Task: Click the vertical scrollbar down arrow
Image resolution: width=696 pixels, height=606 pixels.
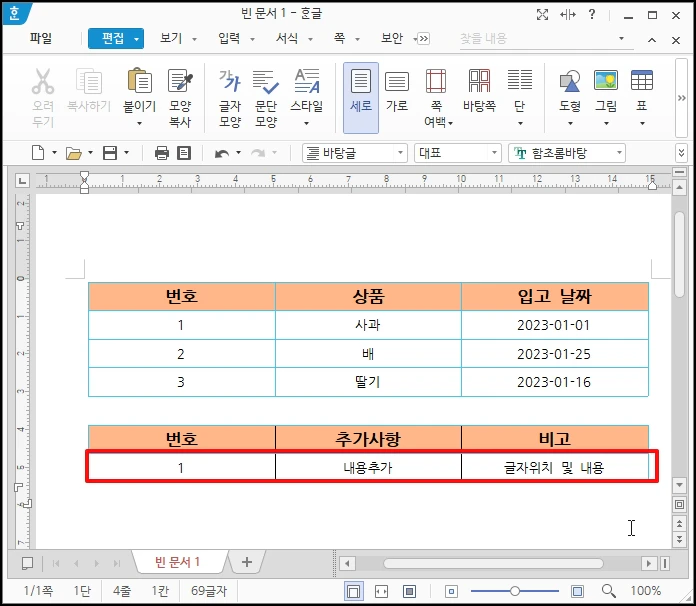Action: (679, 485)
